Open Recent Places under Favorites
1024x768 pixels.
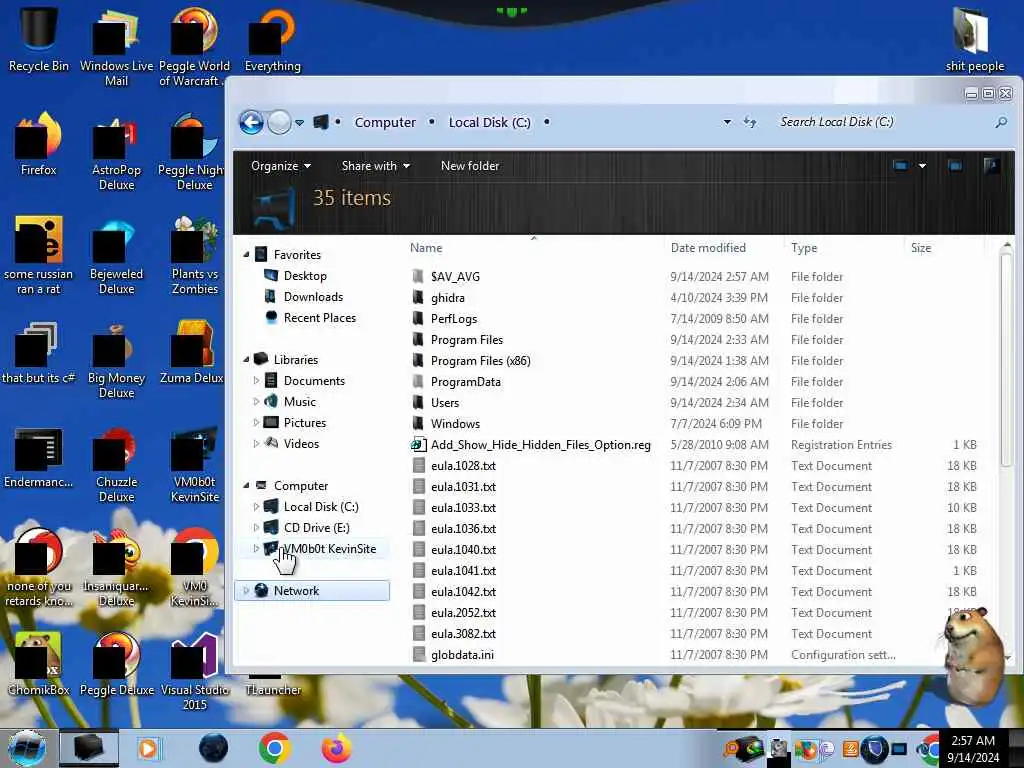319,318
